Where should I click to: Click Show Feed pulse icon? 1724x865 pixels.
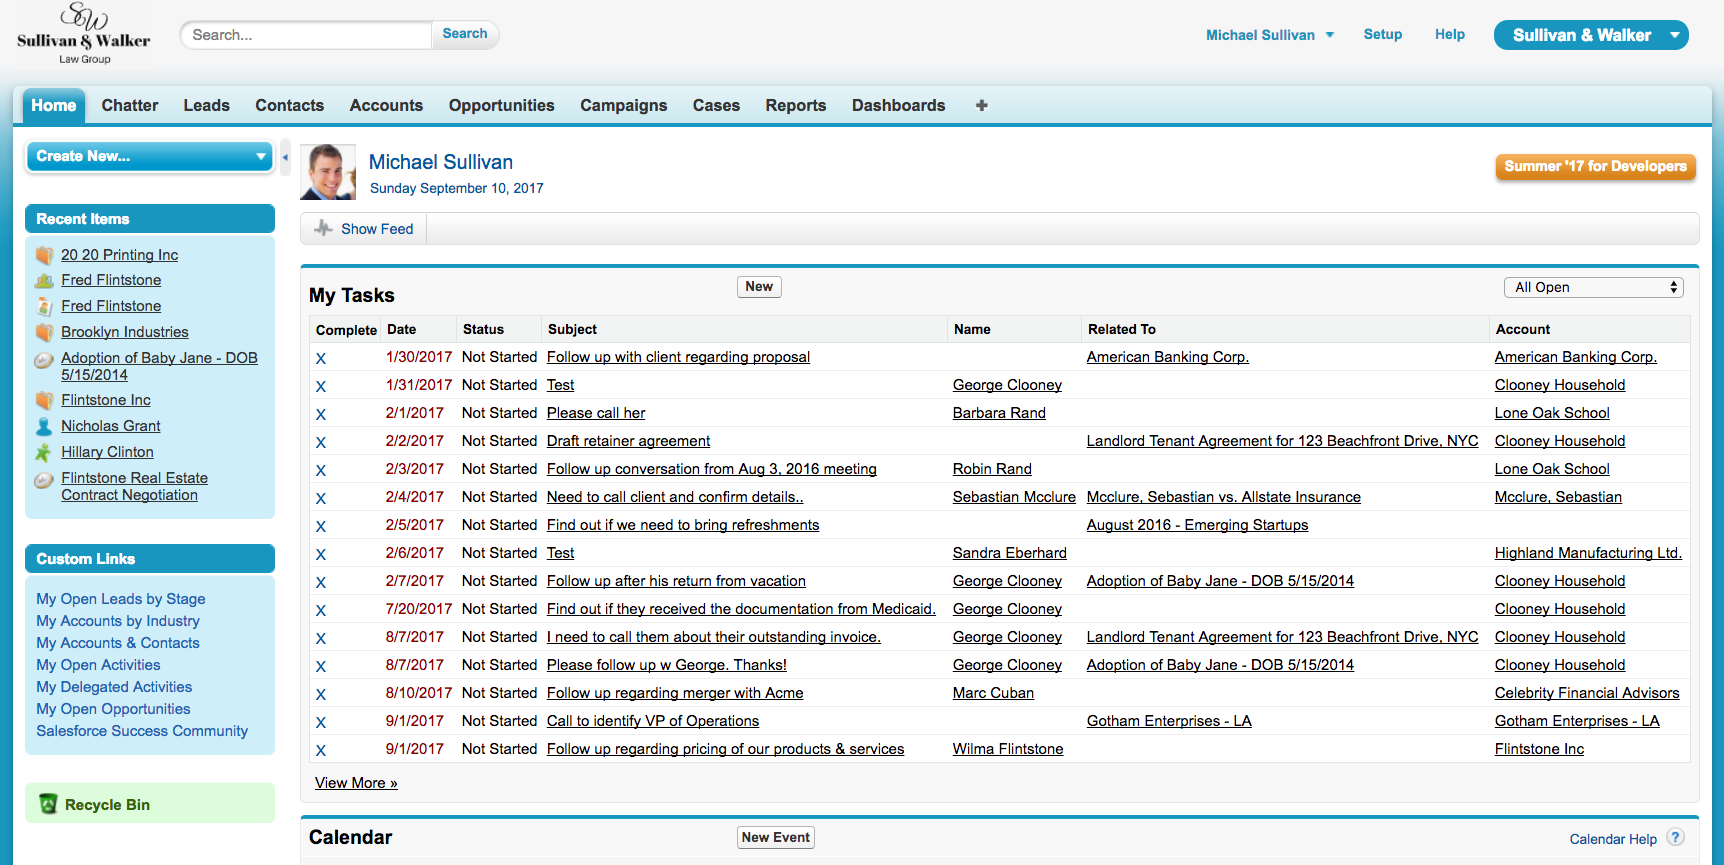point(323,228)
